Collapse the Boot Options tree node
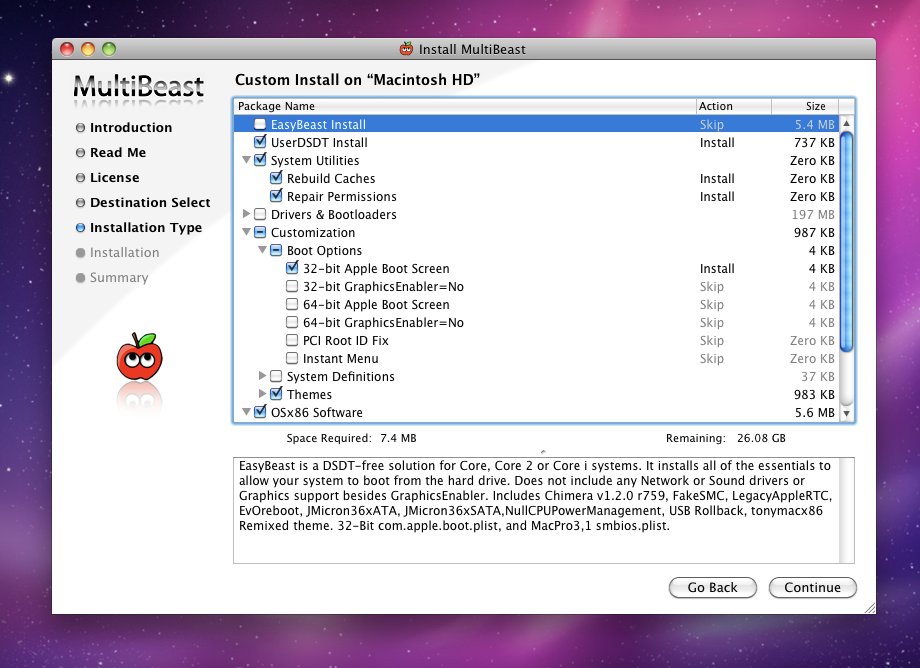 (262, 251)
